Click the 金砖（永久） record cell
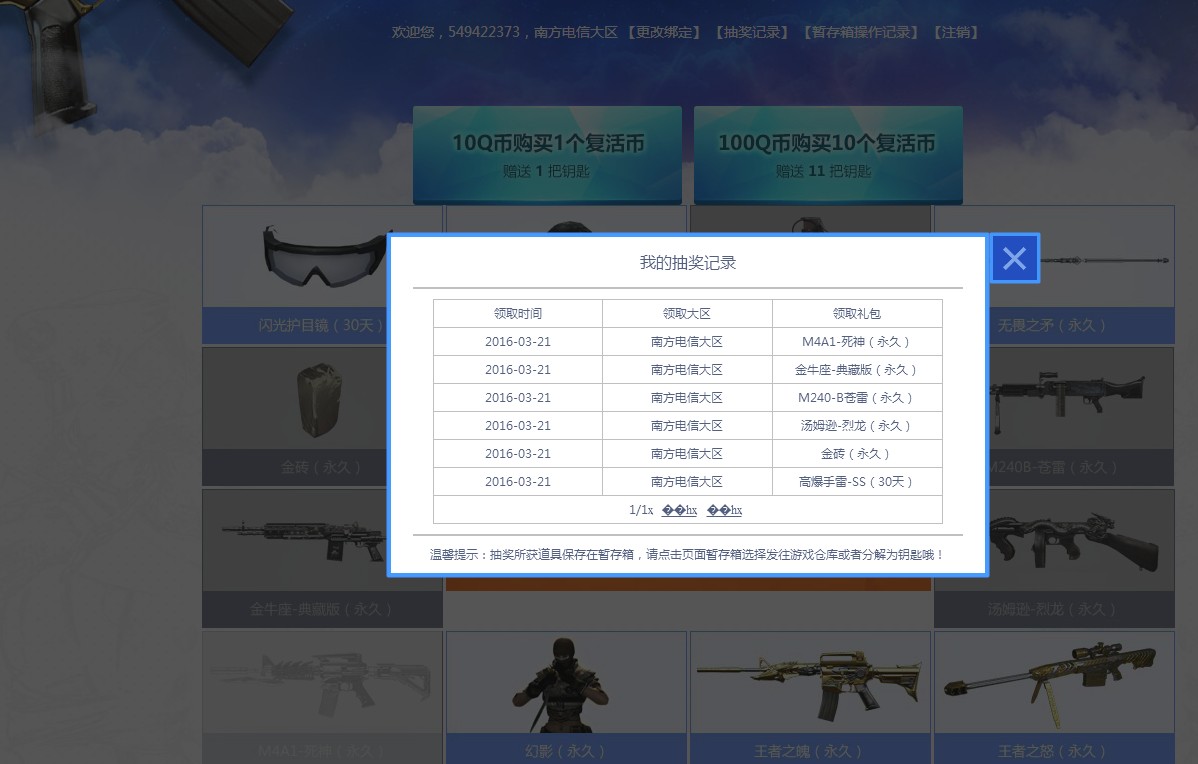1198x764 pixels. [856, 454]
